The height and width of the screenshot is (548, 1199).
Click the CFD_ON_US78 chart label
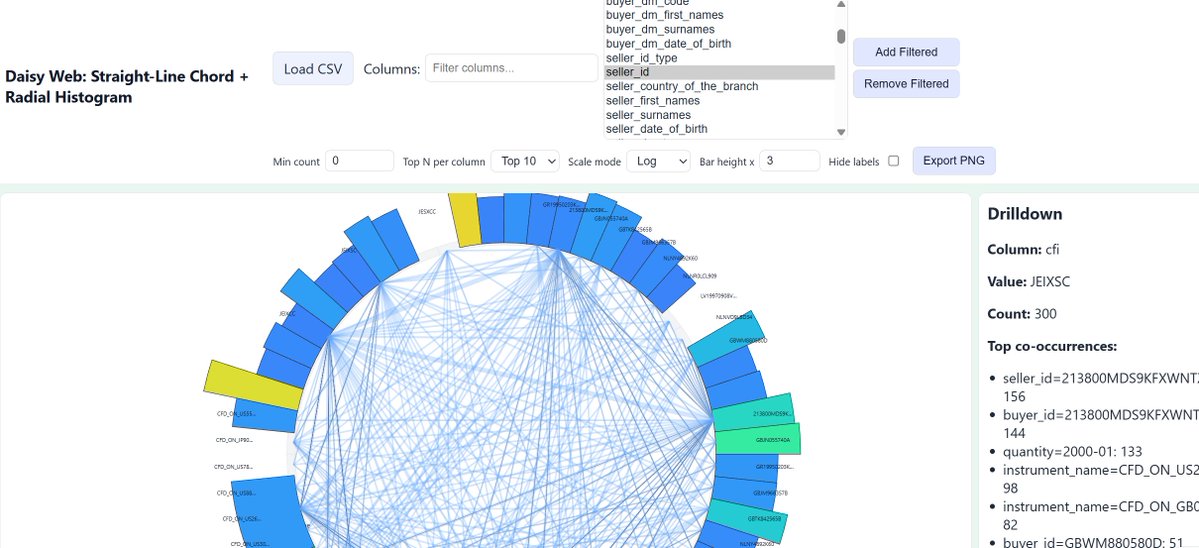233,466
